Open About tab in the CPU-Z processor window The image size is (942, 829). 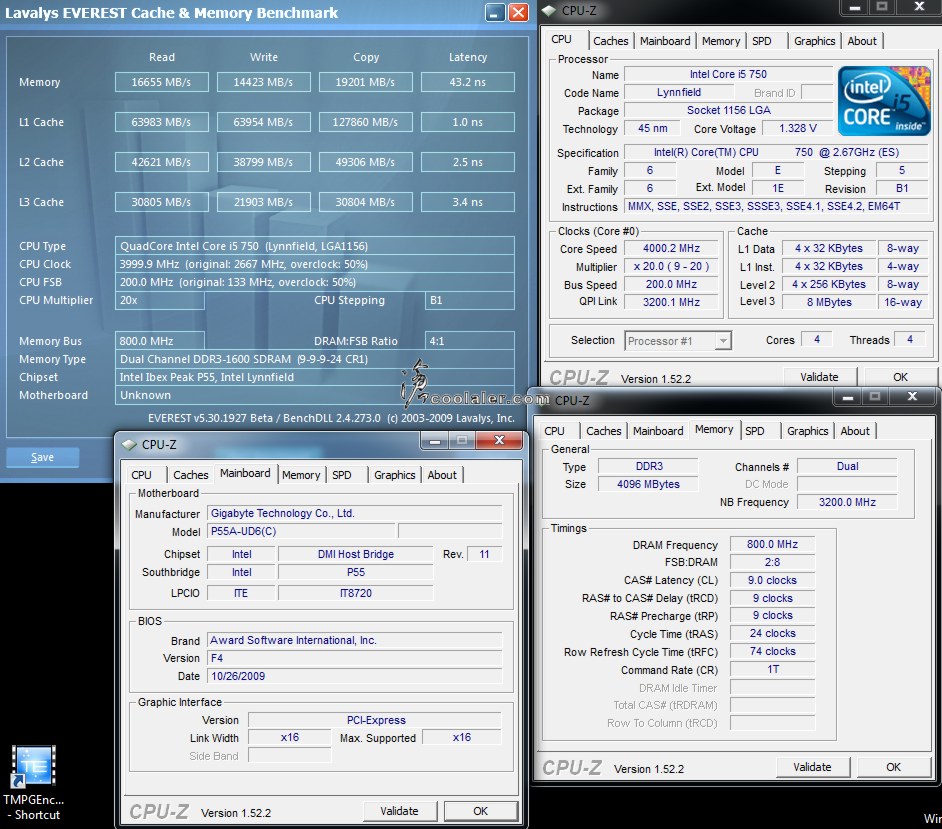[x=861, y=41]
